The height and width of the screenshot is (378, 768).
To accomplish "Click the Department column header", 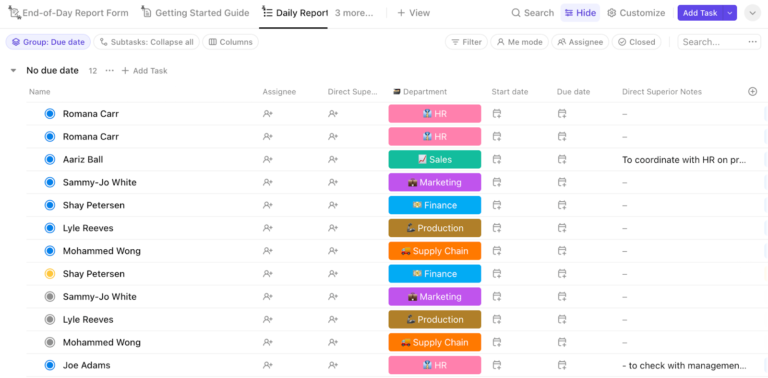I will [x=420, y=92].
